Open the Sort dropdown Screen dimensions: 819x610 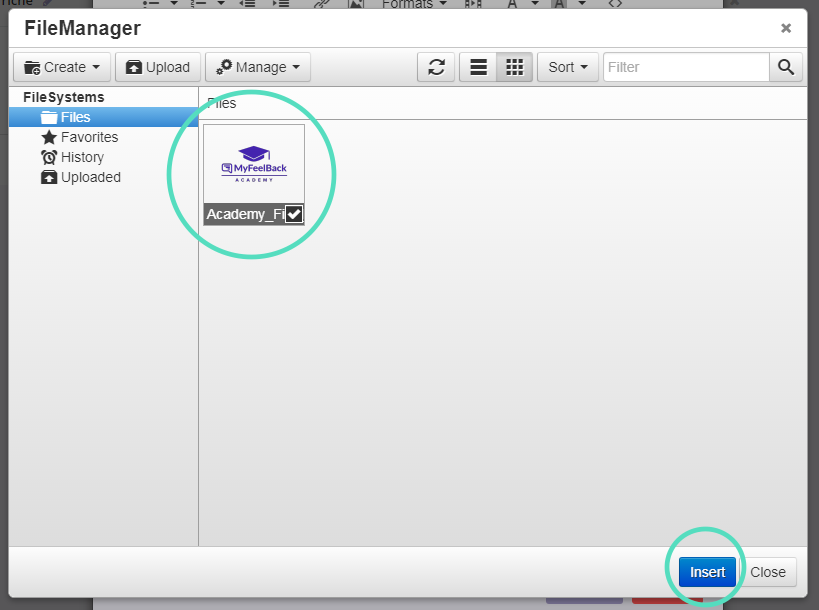coord(568,67)
